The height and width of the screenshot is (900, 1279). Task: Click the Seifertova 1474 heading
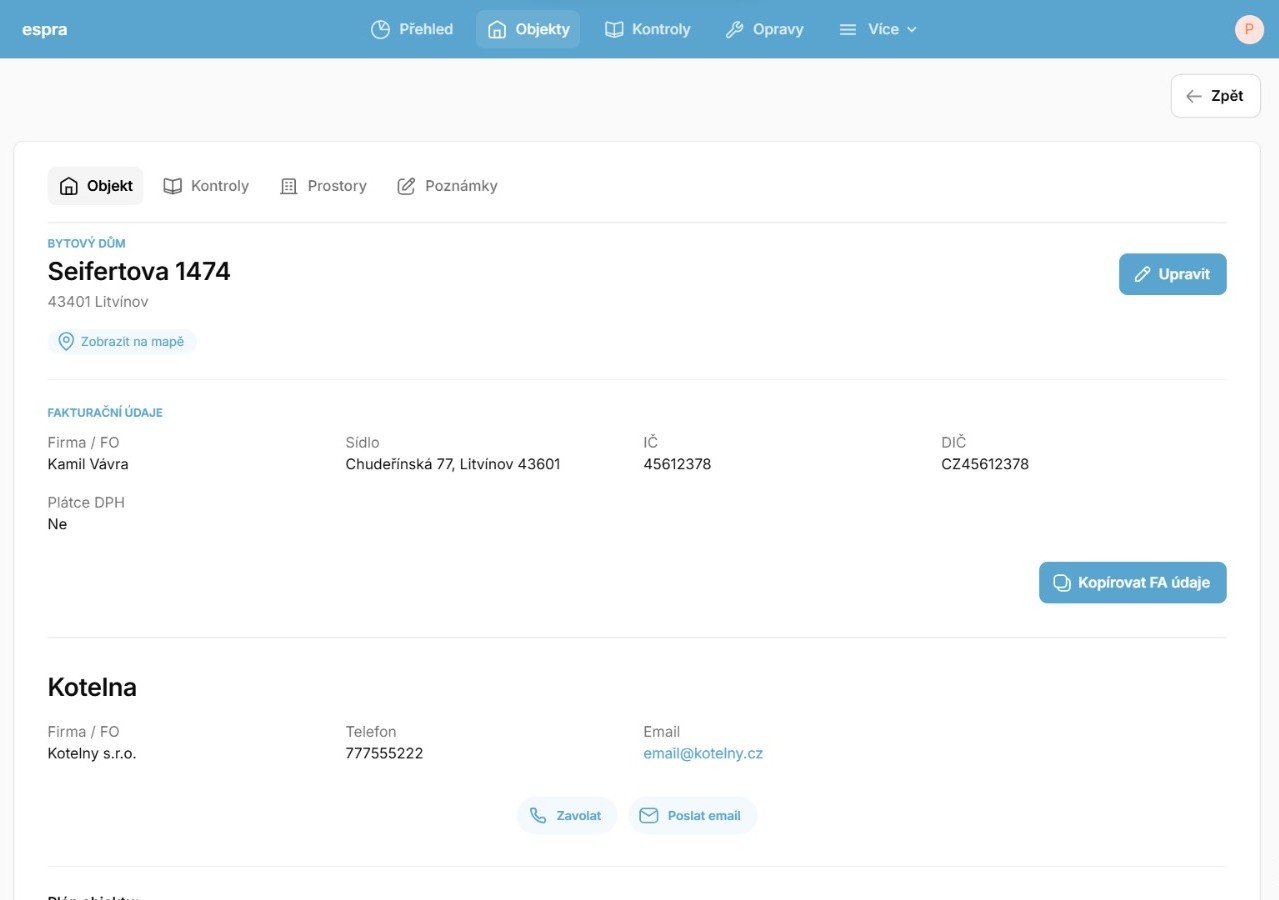[139, 271]
